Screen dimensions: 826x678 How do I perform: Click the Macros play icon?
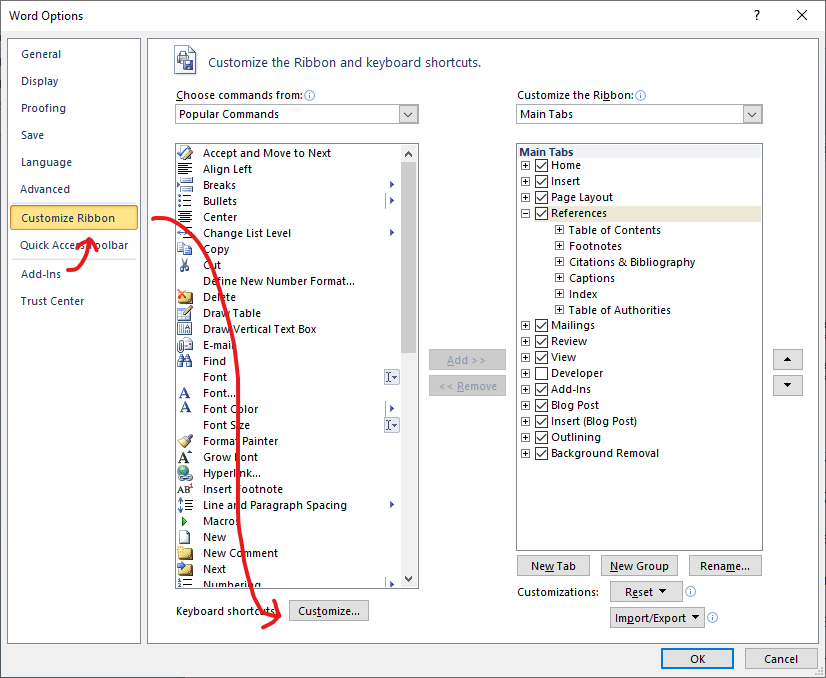tap(184, 521)
